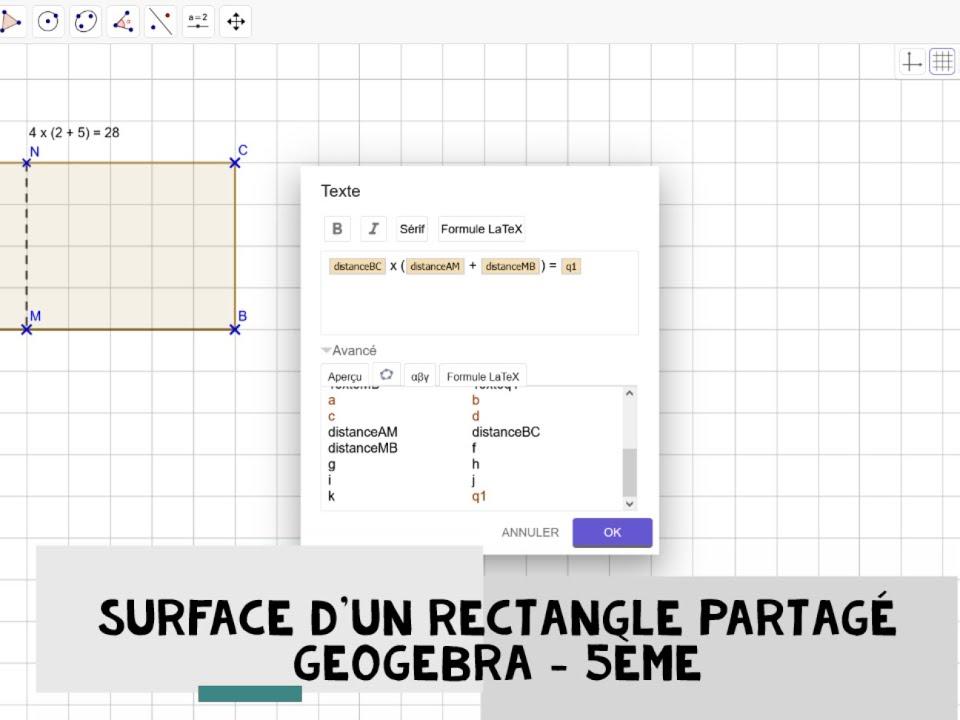Toggle the grid display
This screenshot has width=960, height=720.
coord(939,61)
